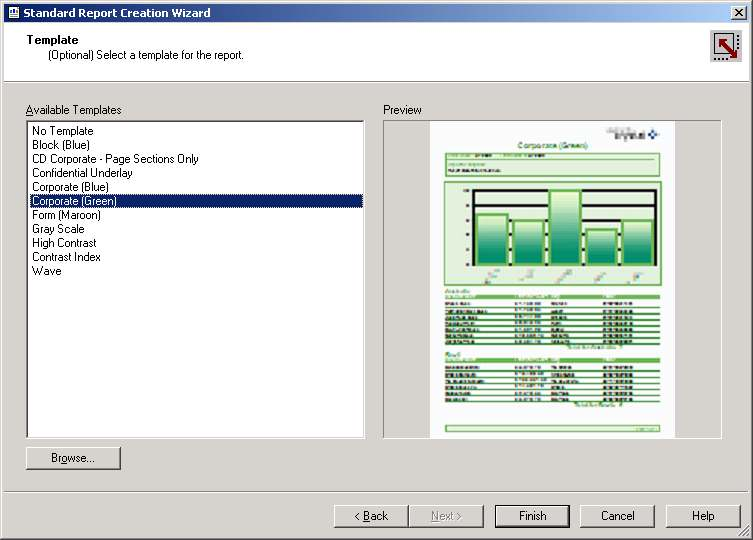This screenshot has height=540, width=753.
Task: Close the Standard Report Creation Wizard window
Action: pyautogui.click(x=739, y=12)
